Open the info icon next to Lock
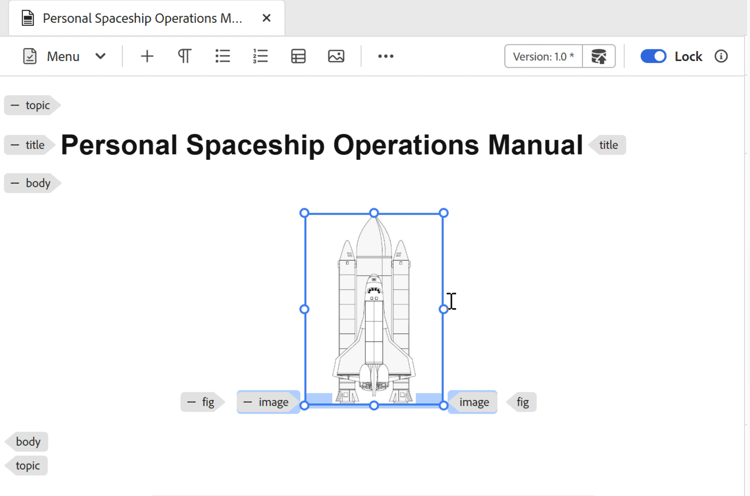 point(721,56)
